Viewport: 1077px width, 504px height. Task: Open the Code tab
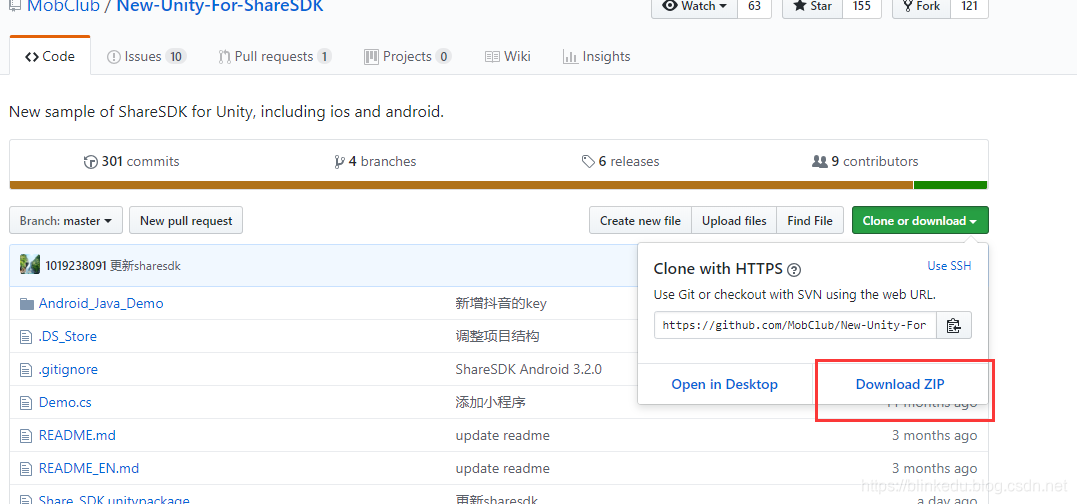pos(49,56)
